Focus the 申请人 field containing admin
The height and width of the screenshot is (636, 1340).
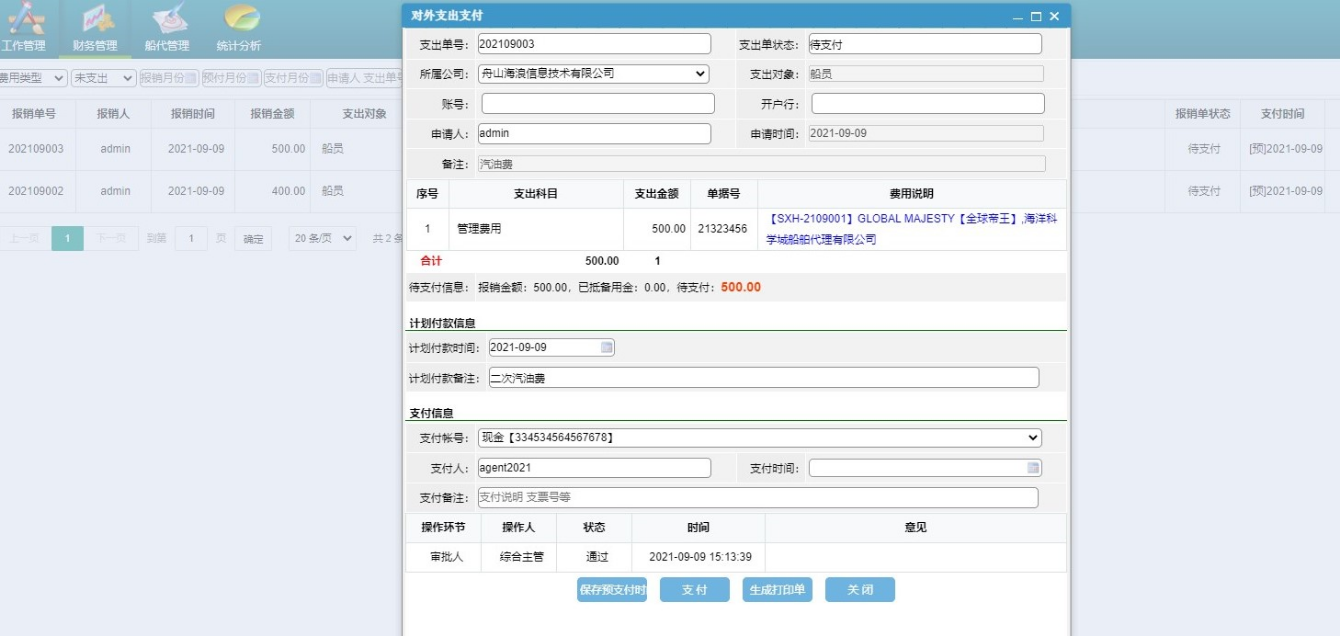tap(593, 133)
